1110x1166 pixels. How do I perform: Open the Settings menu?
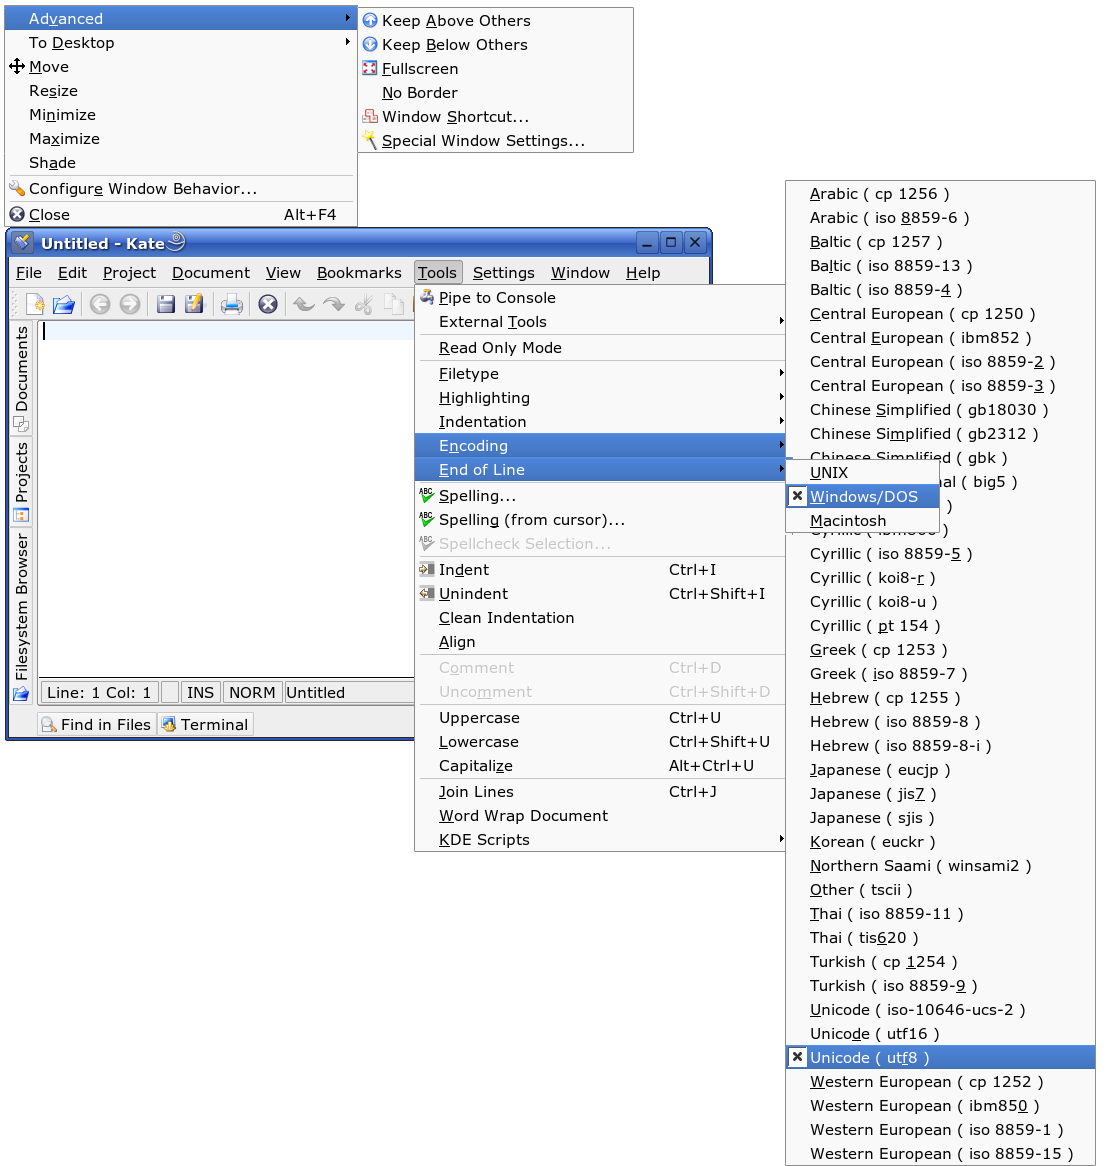tap(503, 273)
